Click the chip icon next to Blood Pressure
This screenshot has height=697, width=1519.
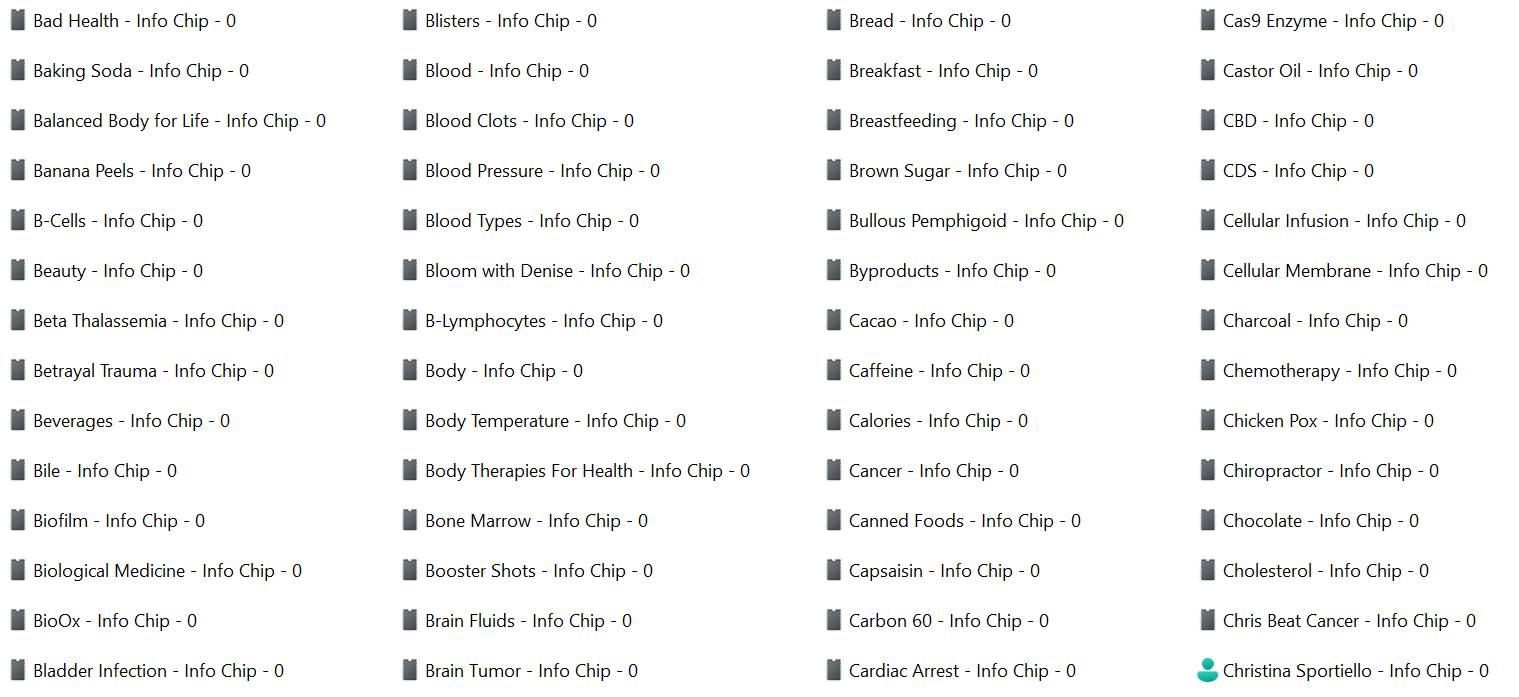pyautogui.click(x=409, y=170)
